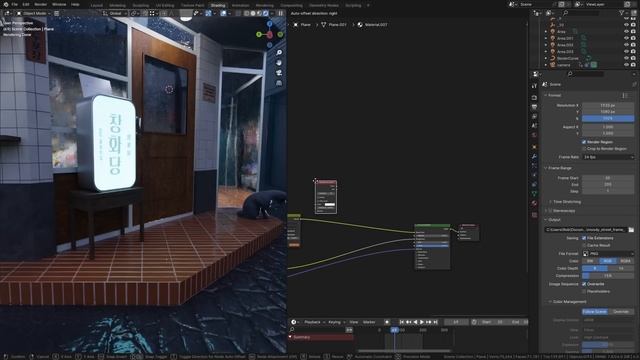Click the Frame Start value field
The width and height of the screenshot is (640, 360).
click(x=608, y=178)
